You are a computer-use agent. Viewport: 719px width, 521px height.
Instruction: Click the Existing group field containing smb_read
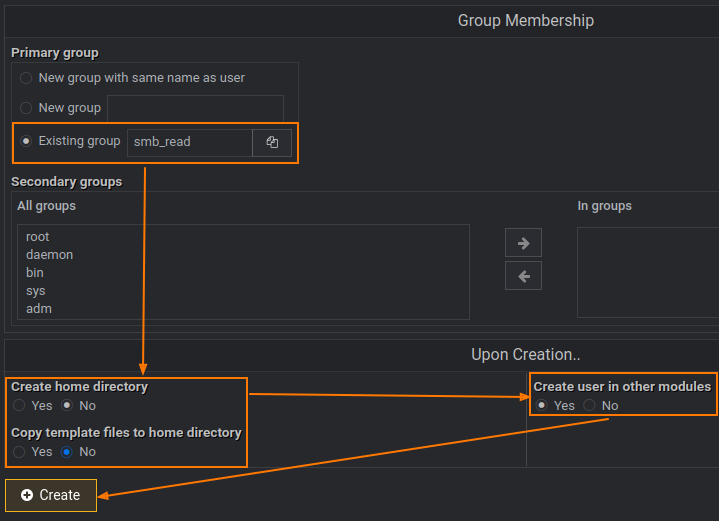(x=189, y=142)
